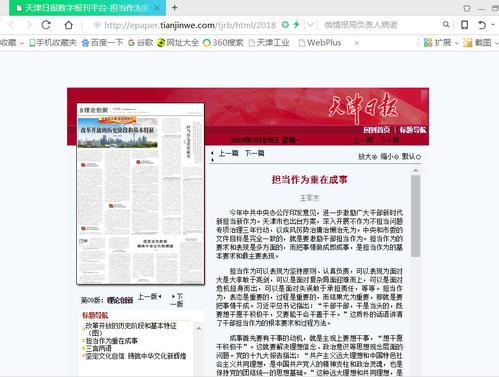Select the 默认 font size option
The width and height of the screenshot is (499, 377).
[411, 157]
